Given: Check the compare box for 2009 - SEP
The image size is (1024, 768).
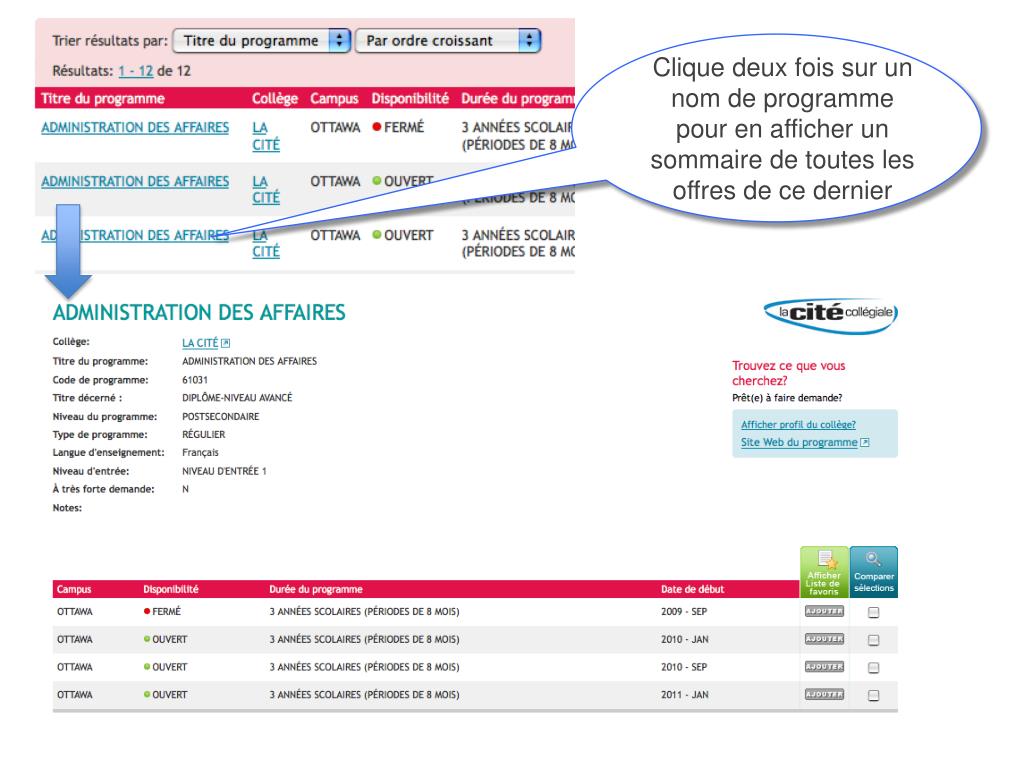Looking at the screenshot, I should click(x=874, y=613).
